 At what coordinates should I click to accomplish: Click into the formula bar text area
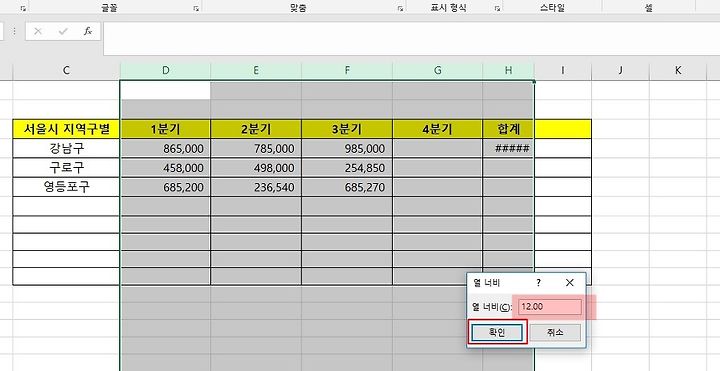[411, 39]
